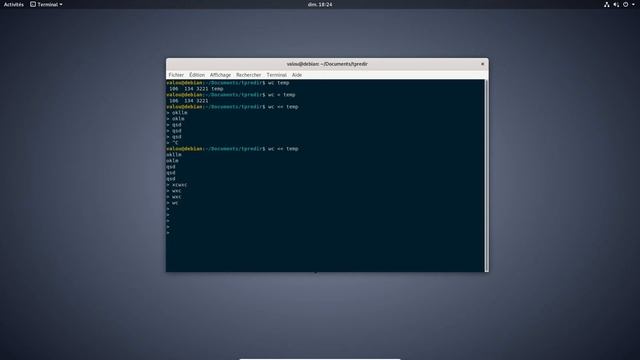This screenshot has height=360, width=640.
Task: Click the "> wc" heredoc line
Action: point(172,203)
